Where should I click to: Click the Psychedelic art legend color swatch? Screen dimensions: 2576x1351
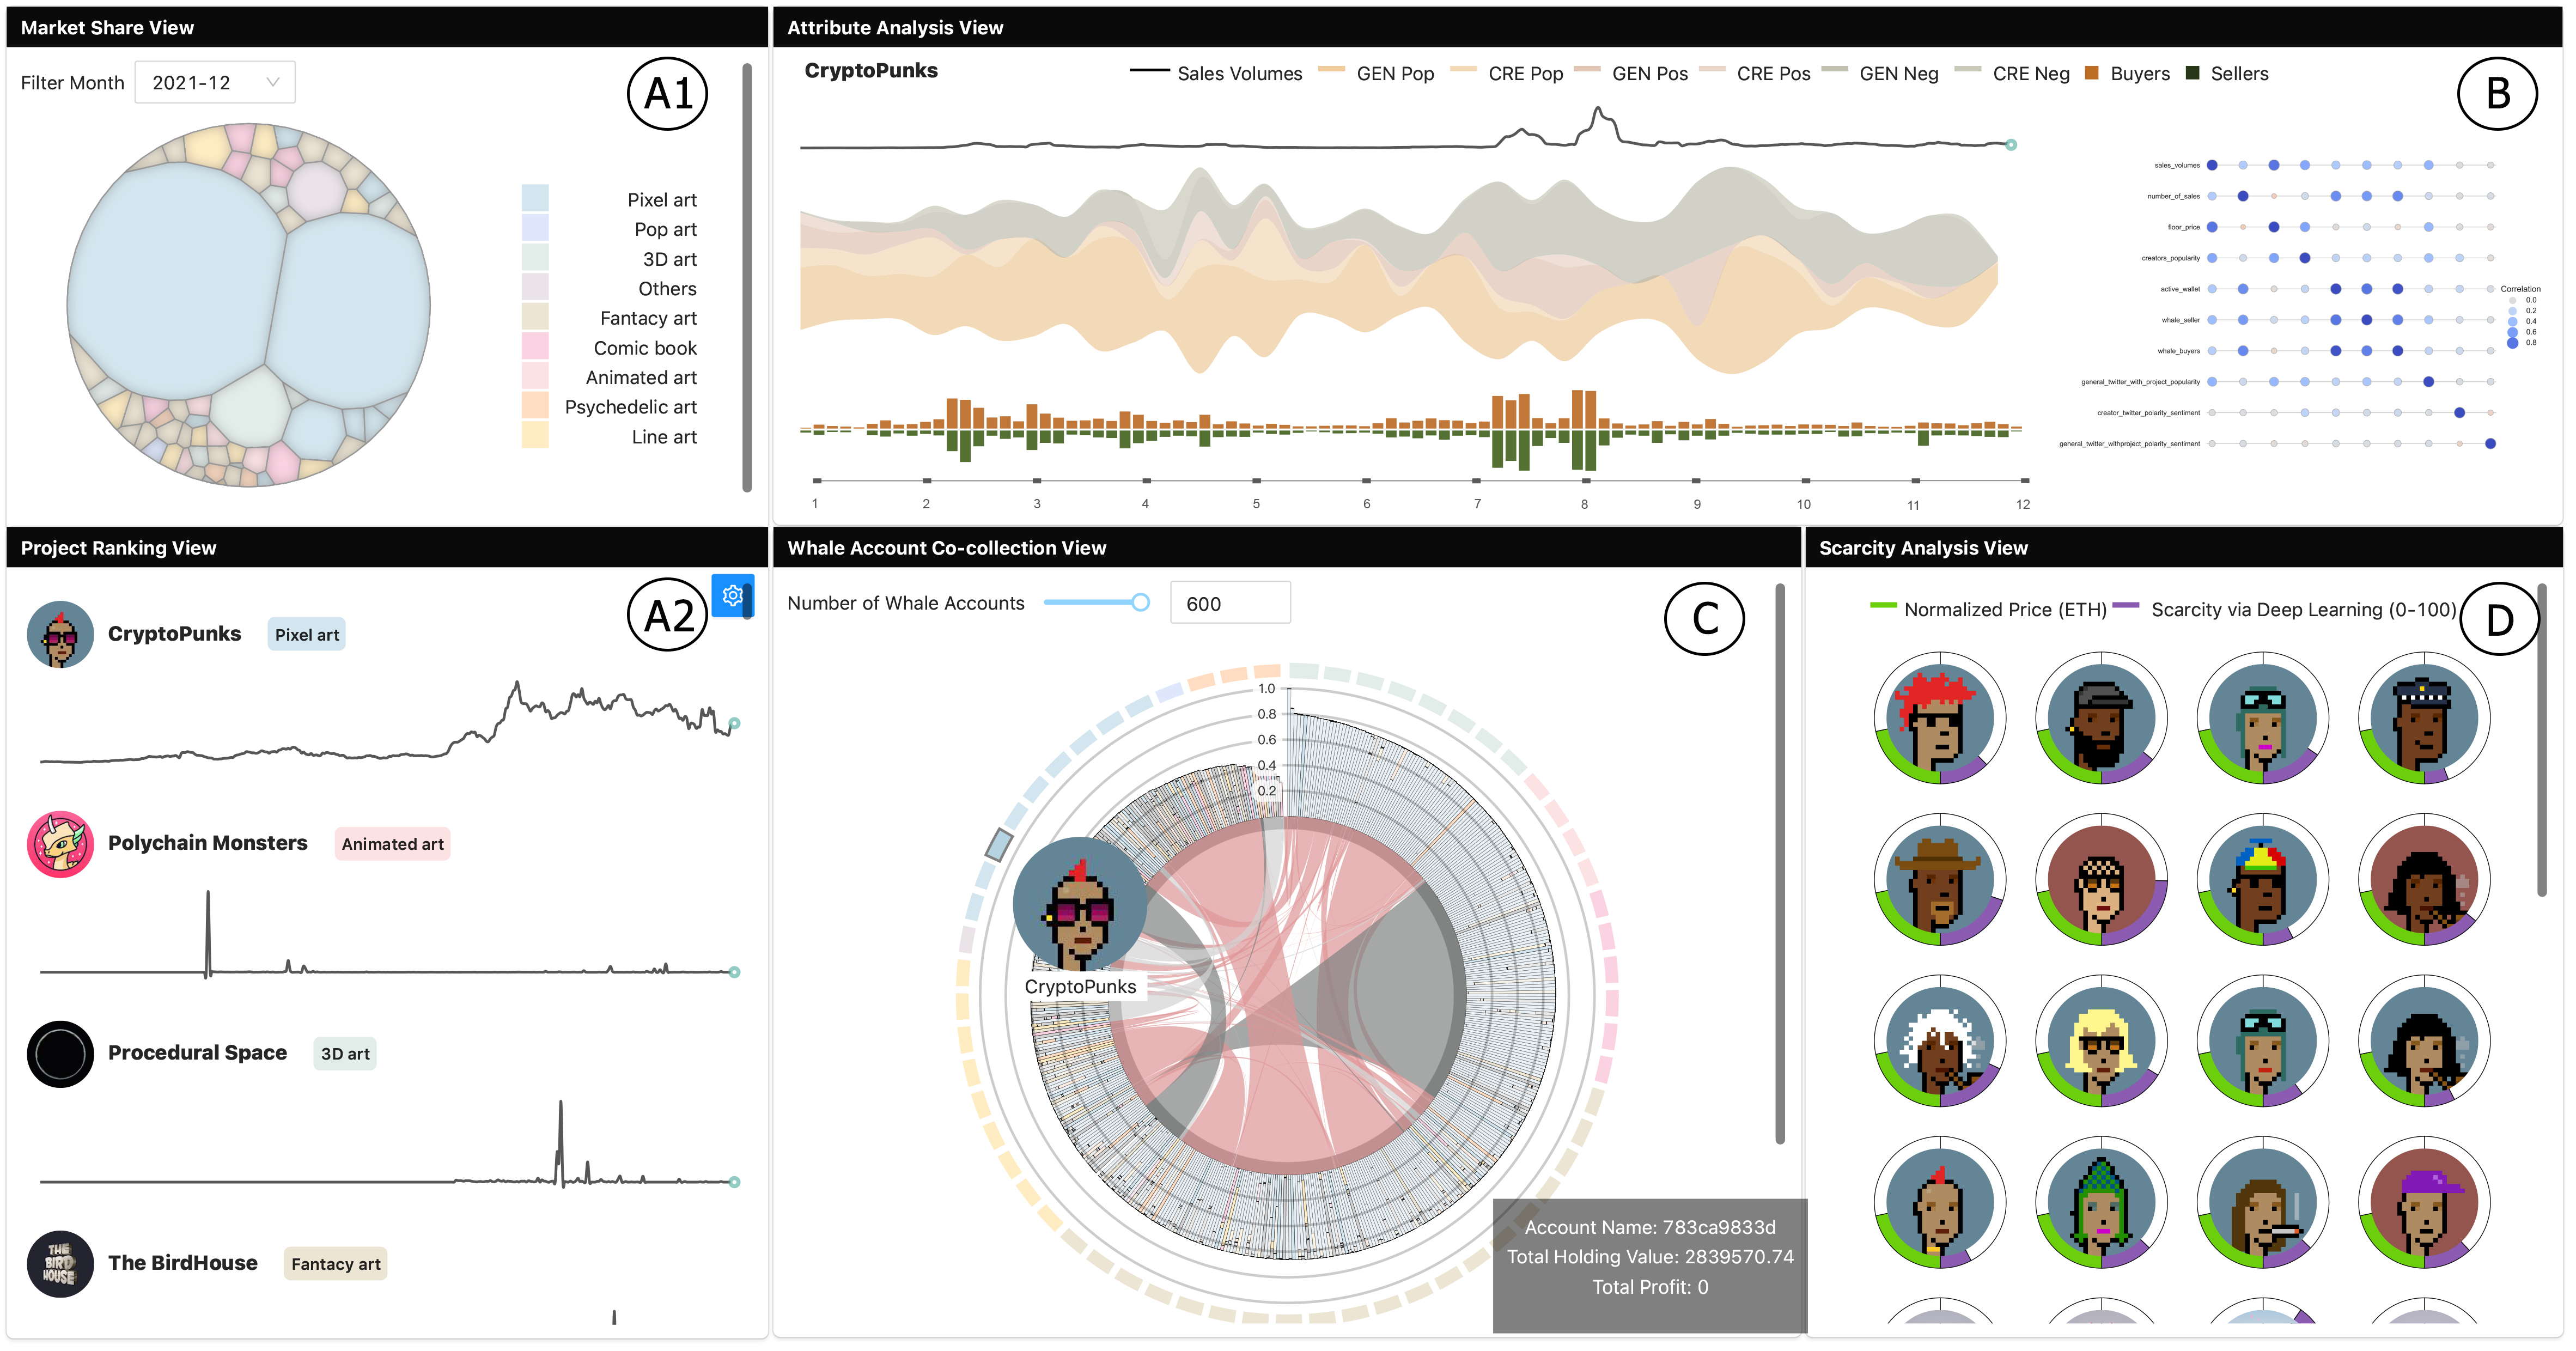click(535, 405)
